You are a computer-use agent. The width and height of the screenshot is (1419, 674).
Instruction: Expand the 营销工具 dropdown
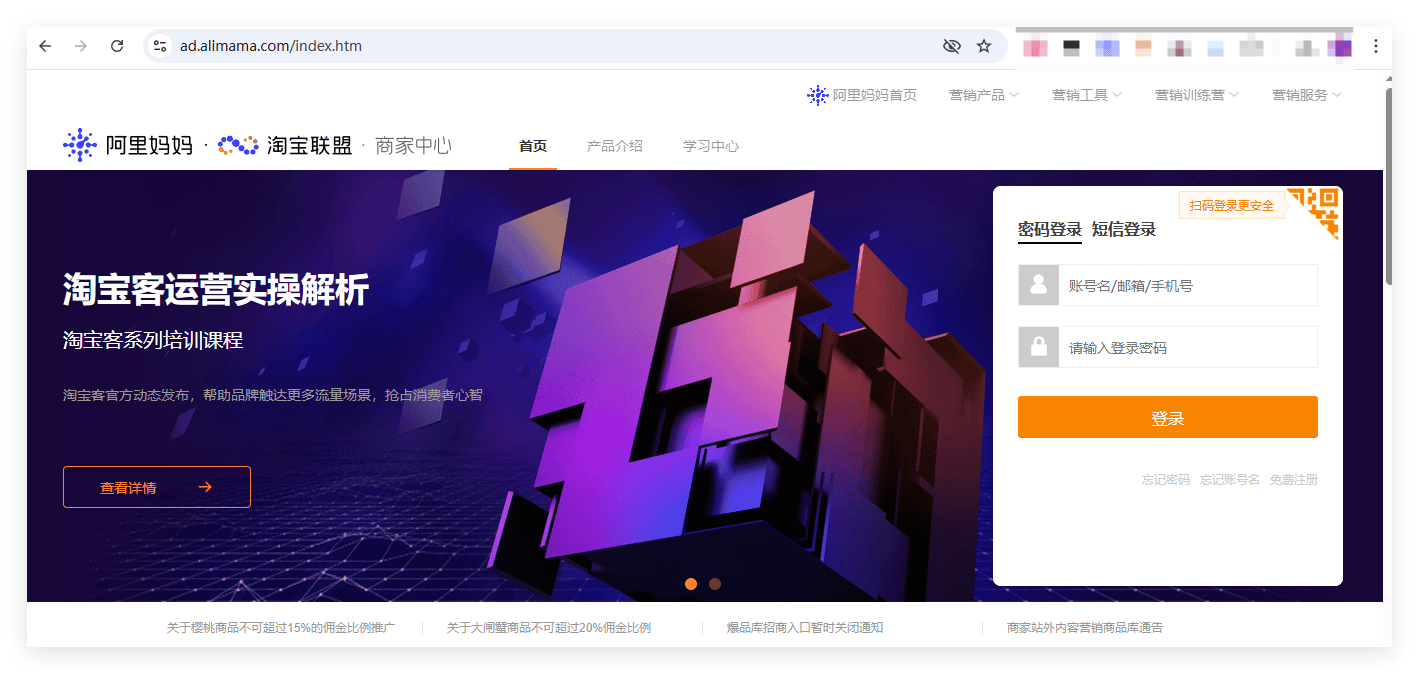(1087, 95)
